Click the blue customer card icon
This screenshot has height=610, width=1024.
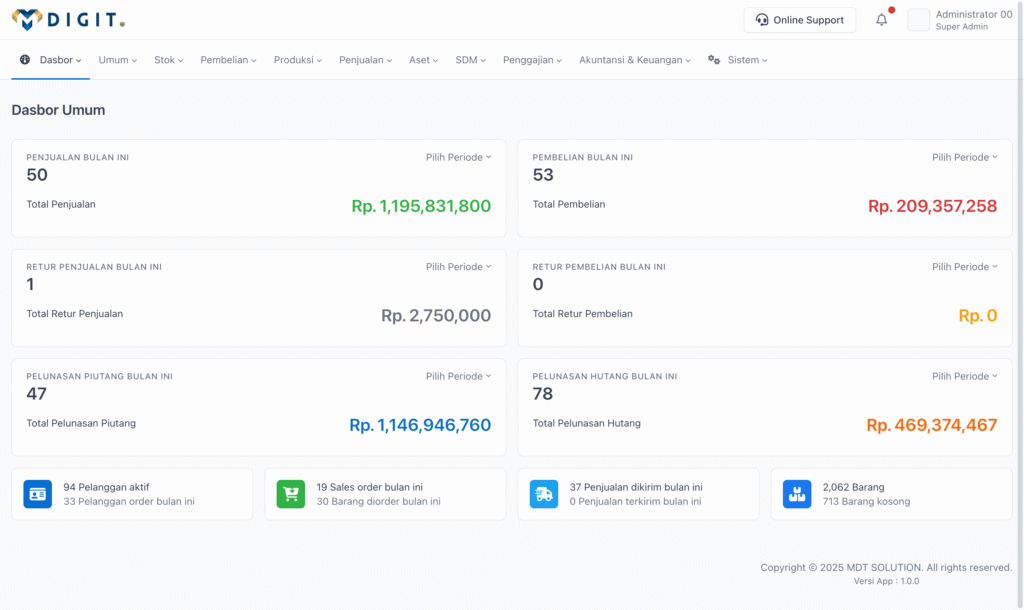tap(38, 494)
